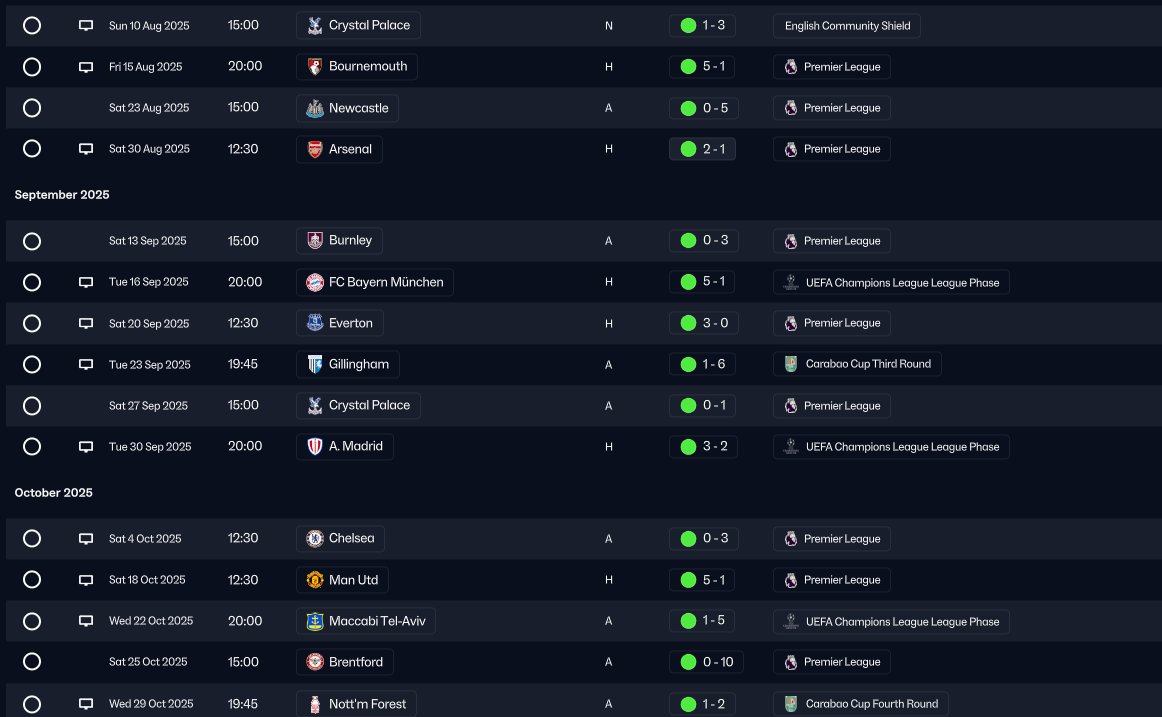Click the Man Utd crest icon
This screenshot has height=717, width=1162.
tap(315, 580)
